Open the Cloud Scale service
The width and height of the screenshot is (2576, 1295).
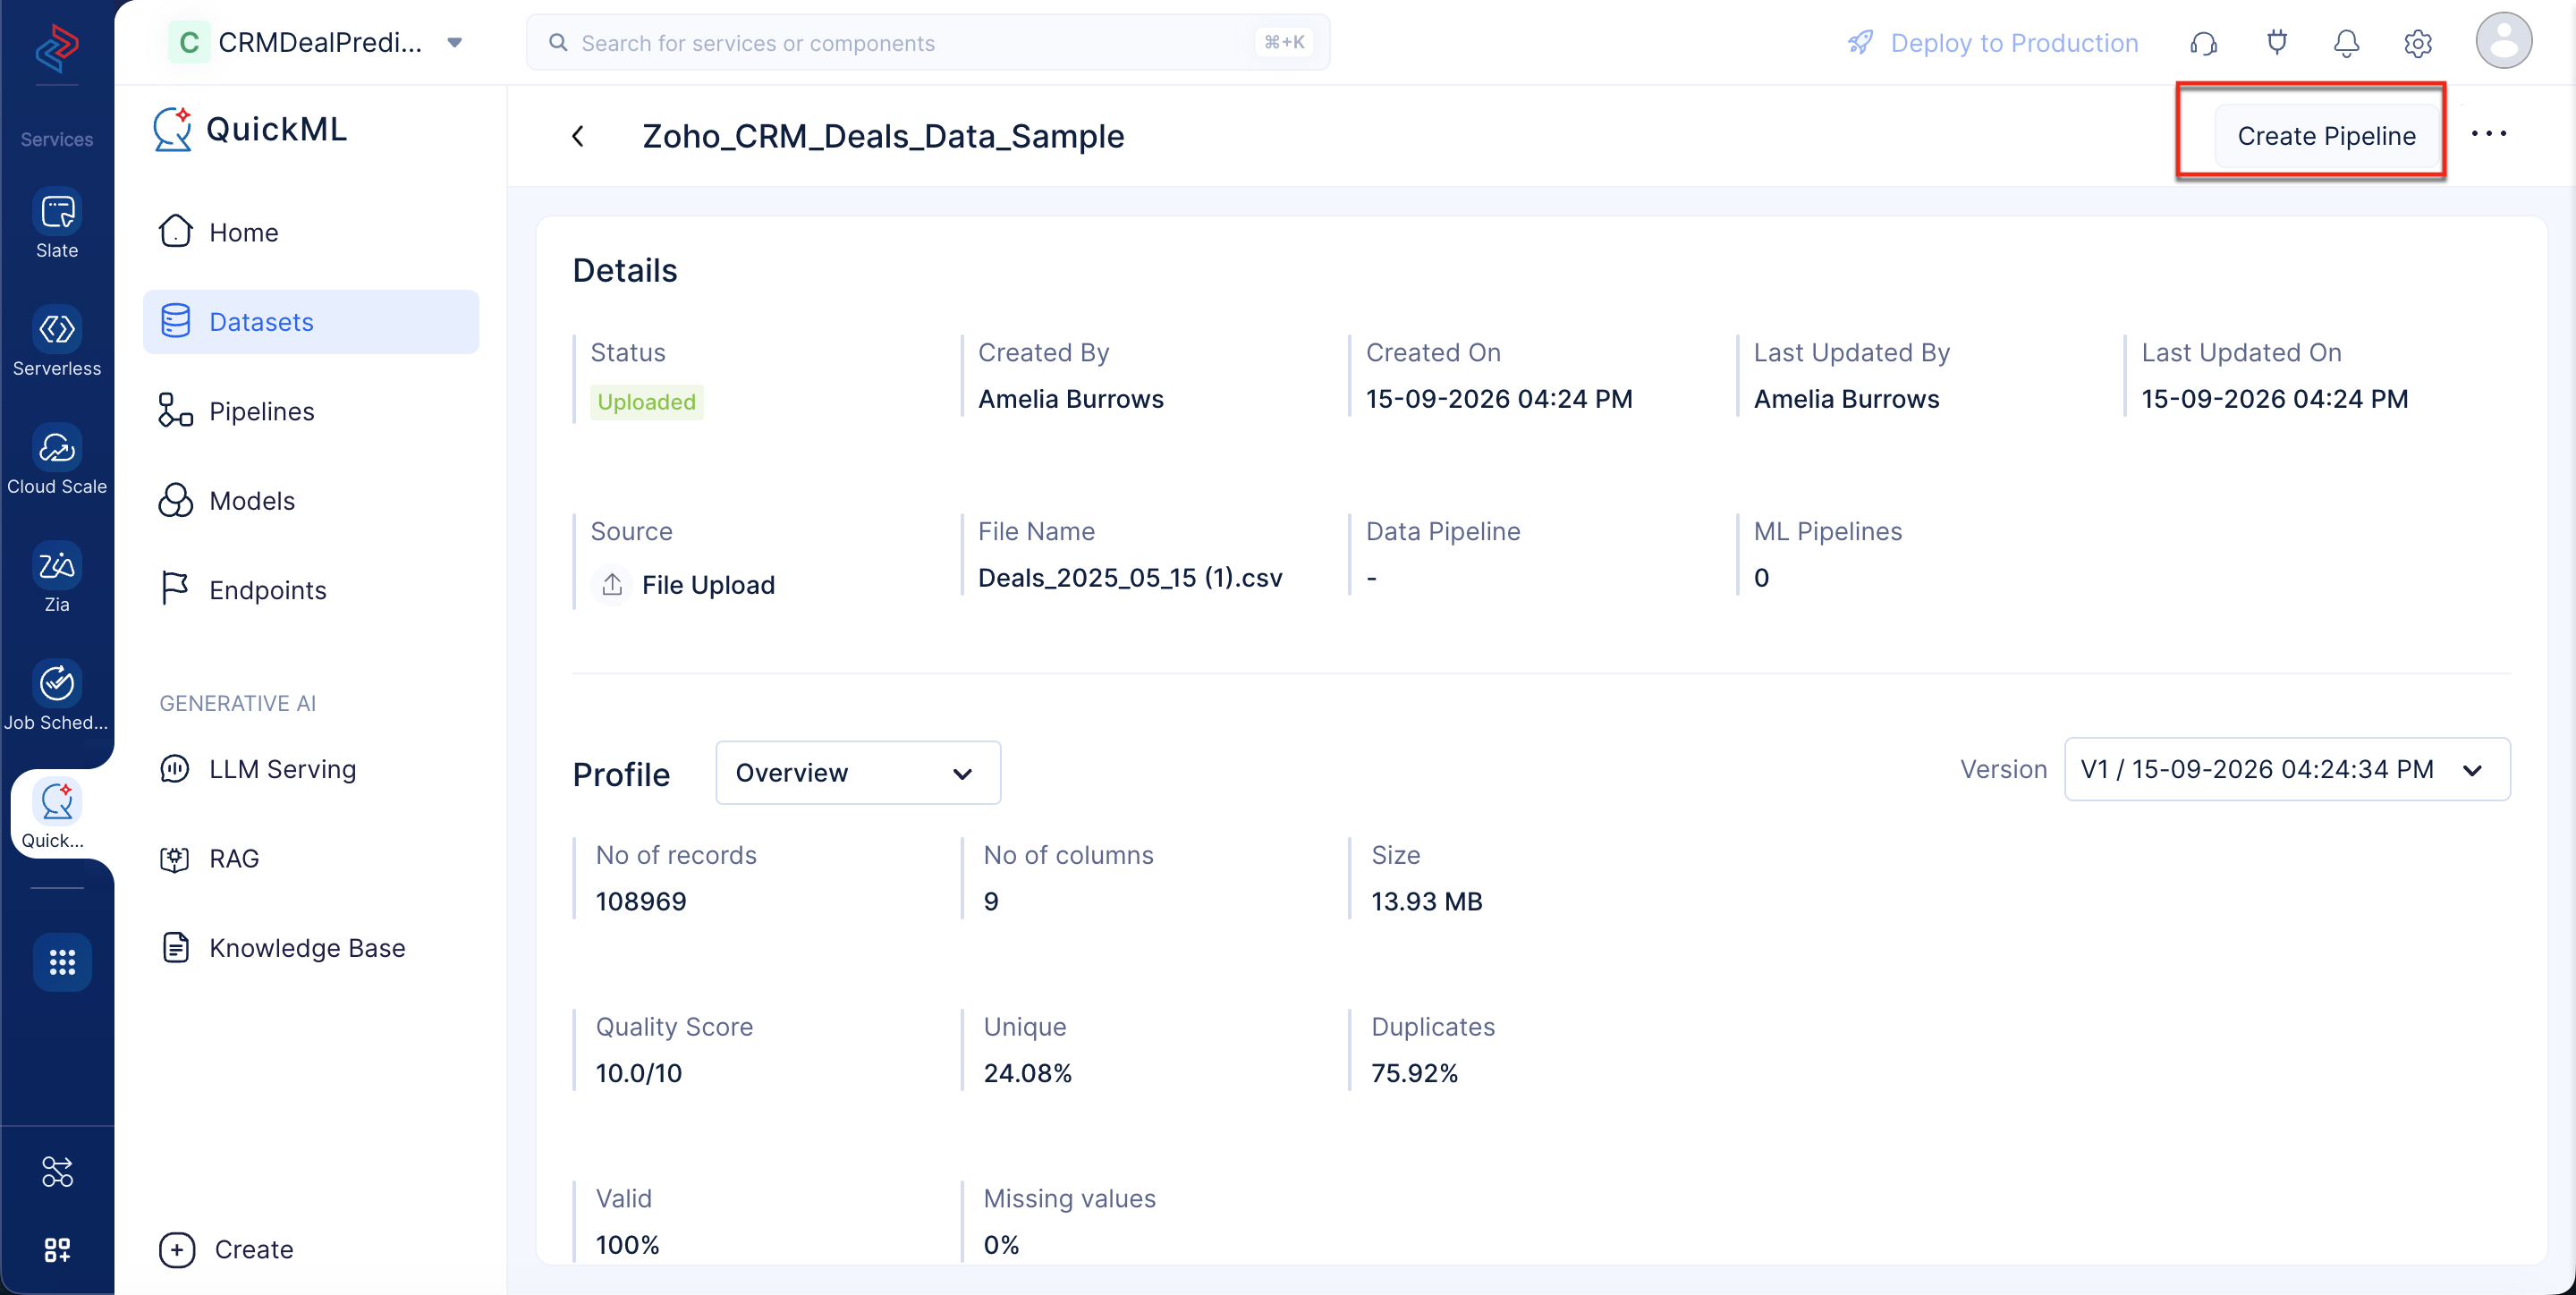coord(57,459)
